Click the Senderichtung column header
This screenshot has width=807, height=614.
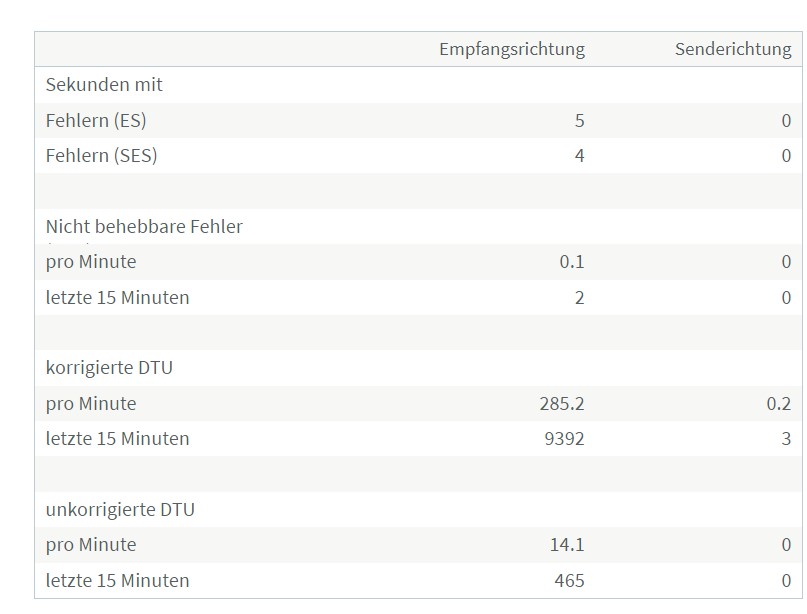pos(733,49)
